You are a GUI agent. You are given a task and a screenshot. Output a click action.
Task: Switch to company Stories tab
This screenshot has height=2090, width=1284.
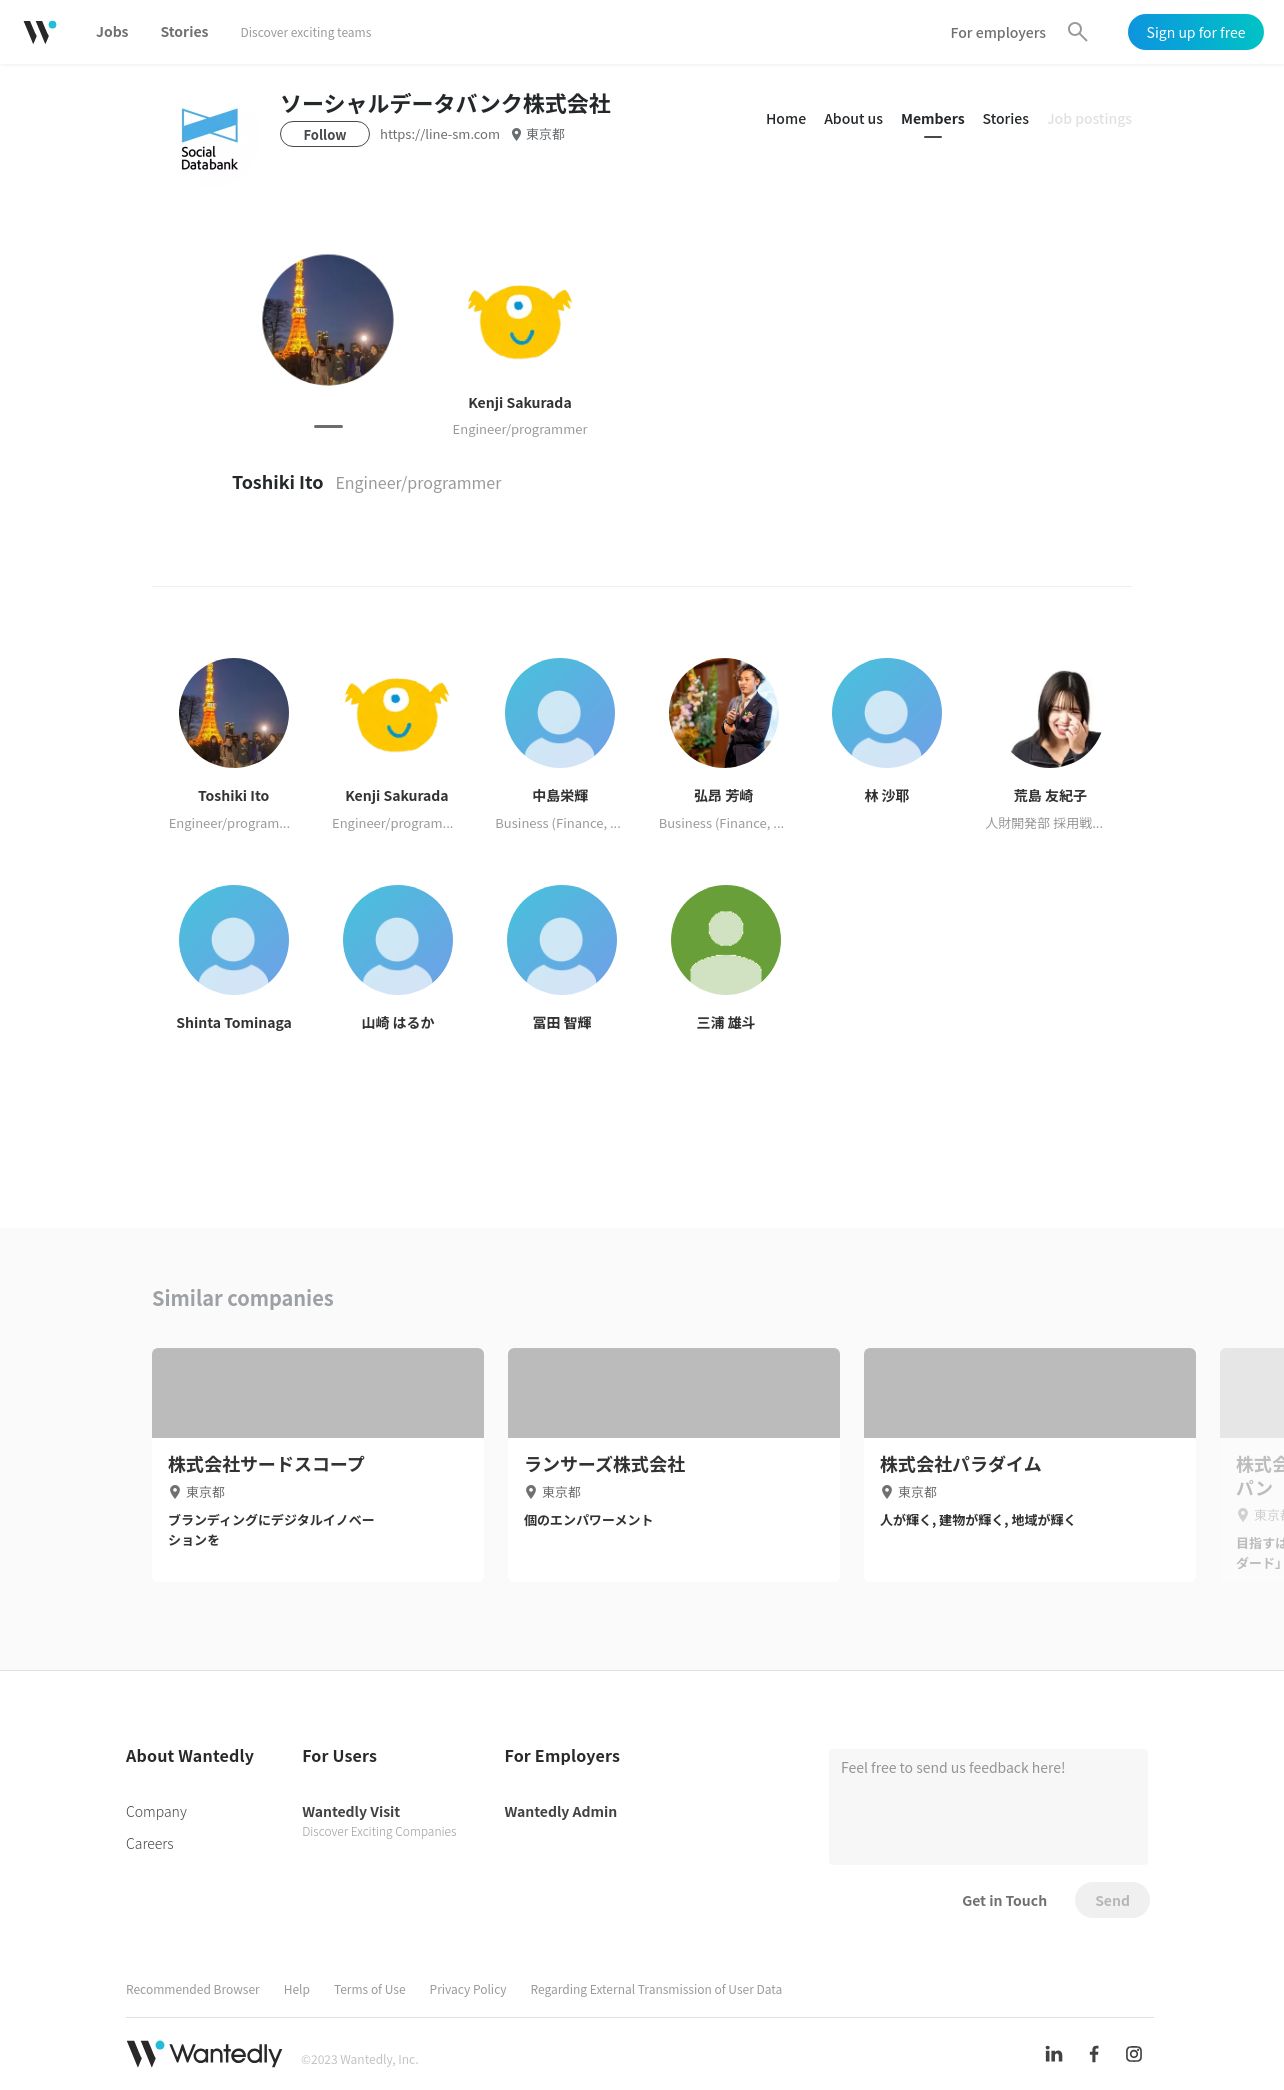[x=1006, y=119]
